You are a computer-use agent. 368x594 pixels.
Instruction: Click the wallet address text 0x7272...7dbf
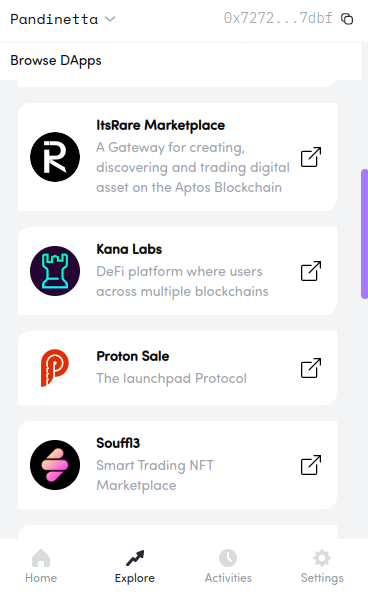click(278, 18)
